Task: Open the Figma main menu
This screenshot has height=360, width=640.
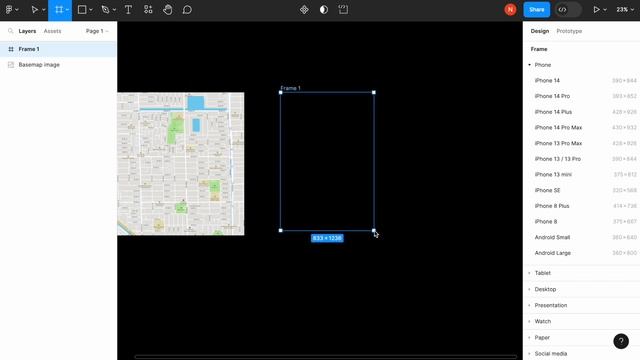Action: click(11, 10)
